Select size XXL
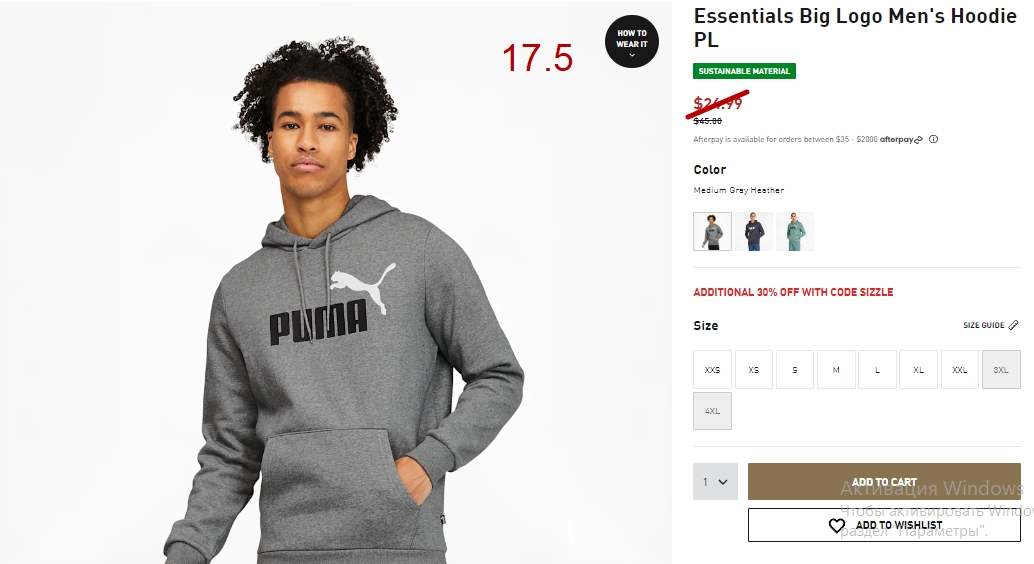 click(x=959, y=369)
